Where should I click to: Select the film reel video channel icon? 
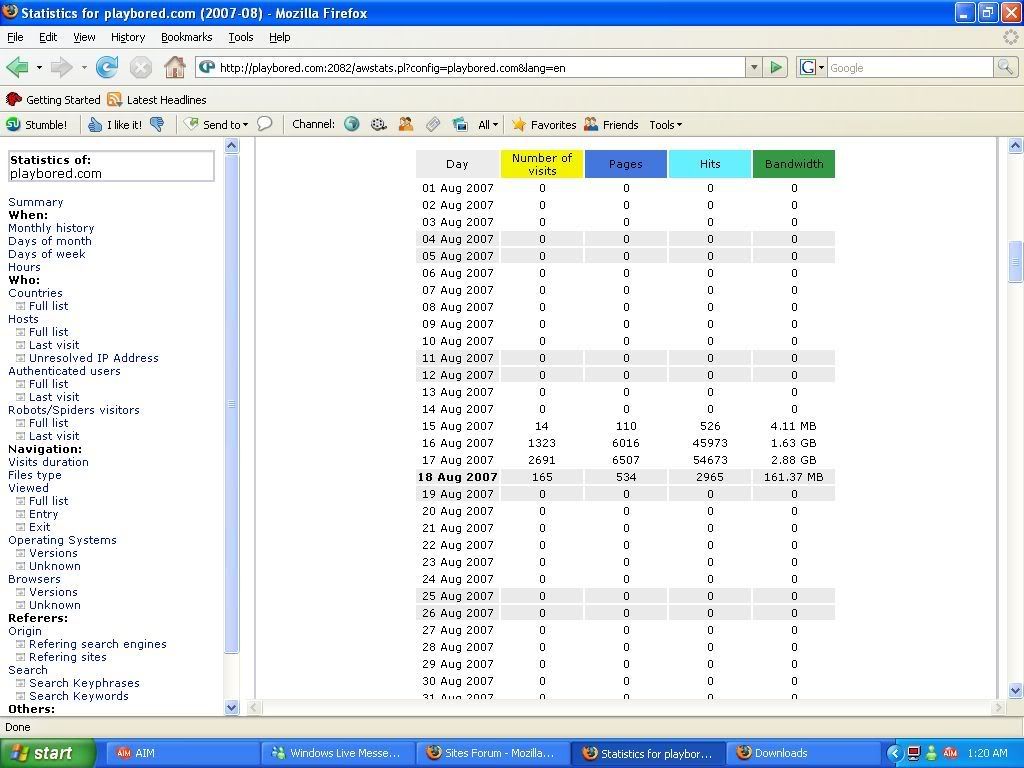(x=379, y=125)
